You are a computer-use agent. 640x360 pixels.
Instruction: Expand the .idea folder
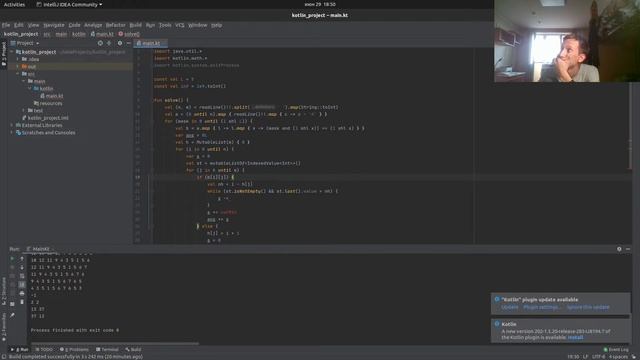[18, 59]
